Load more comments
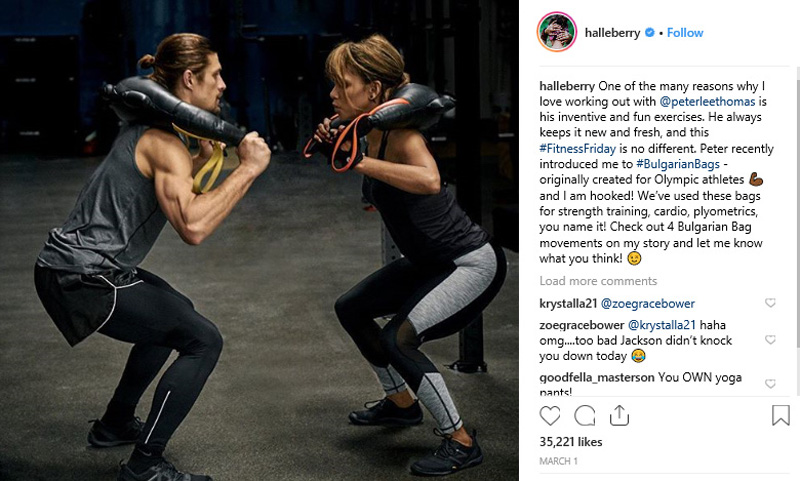The height and width of the screenshot is (481, 800). coord(598,281)
